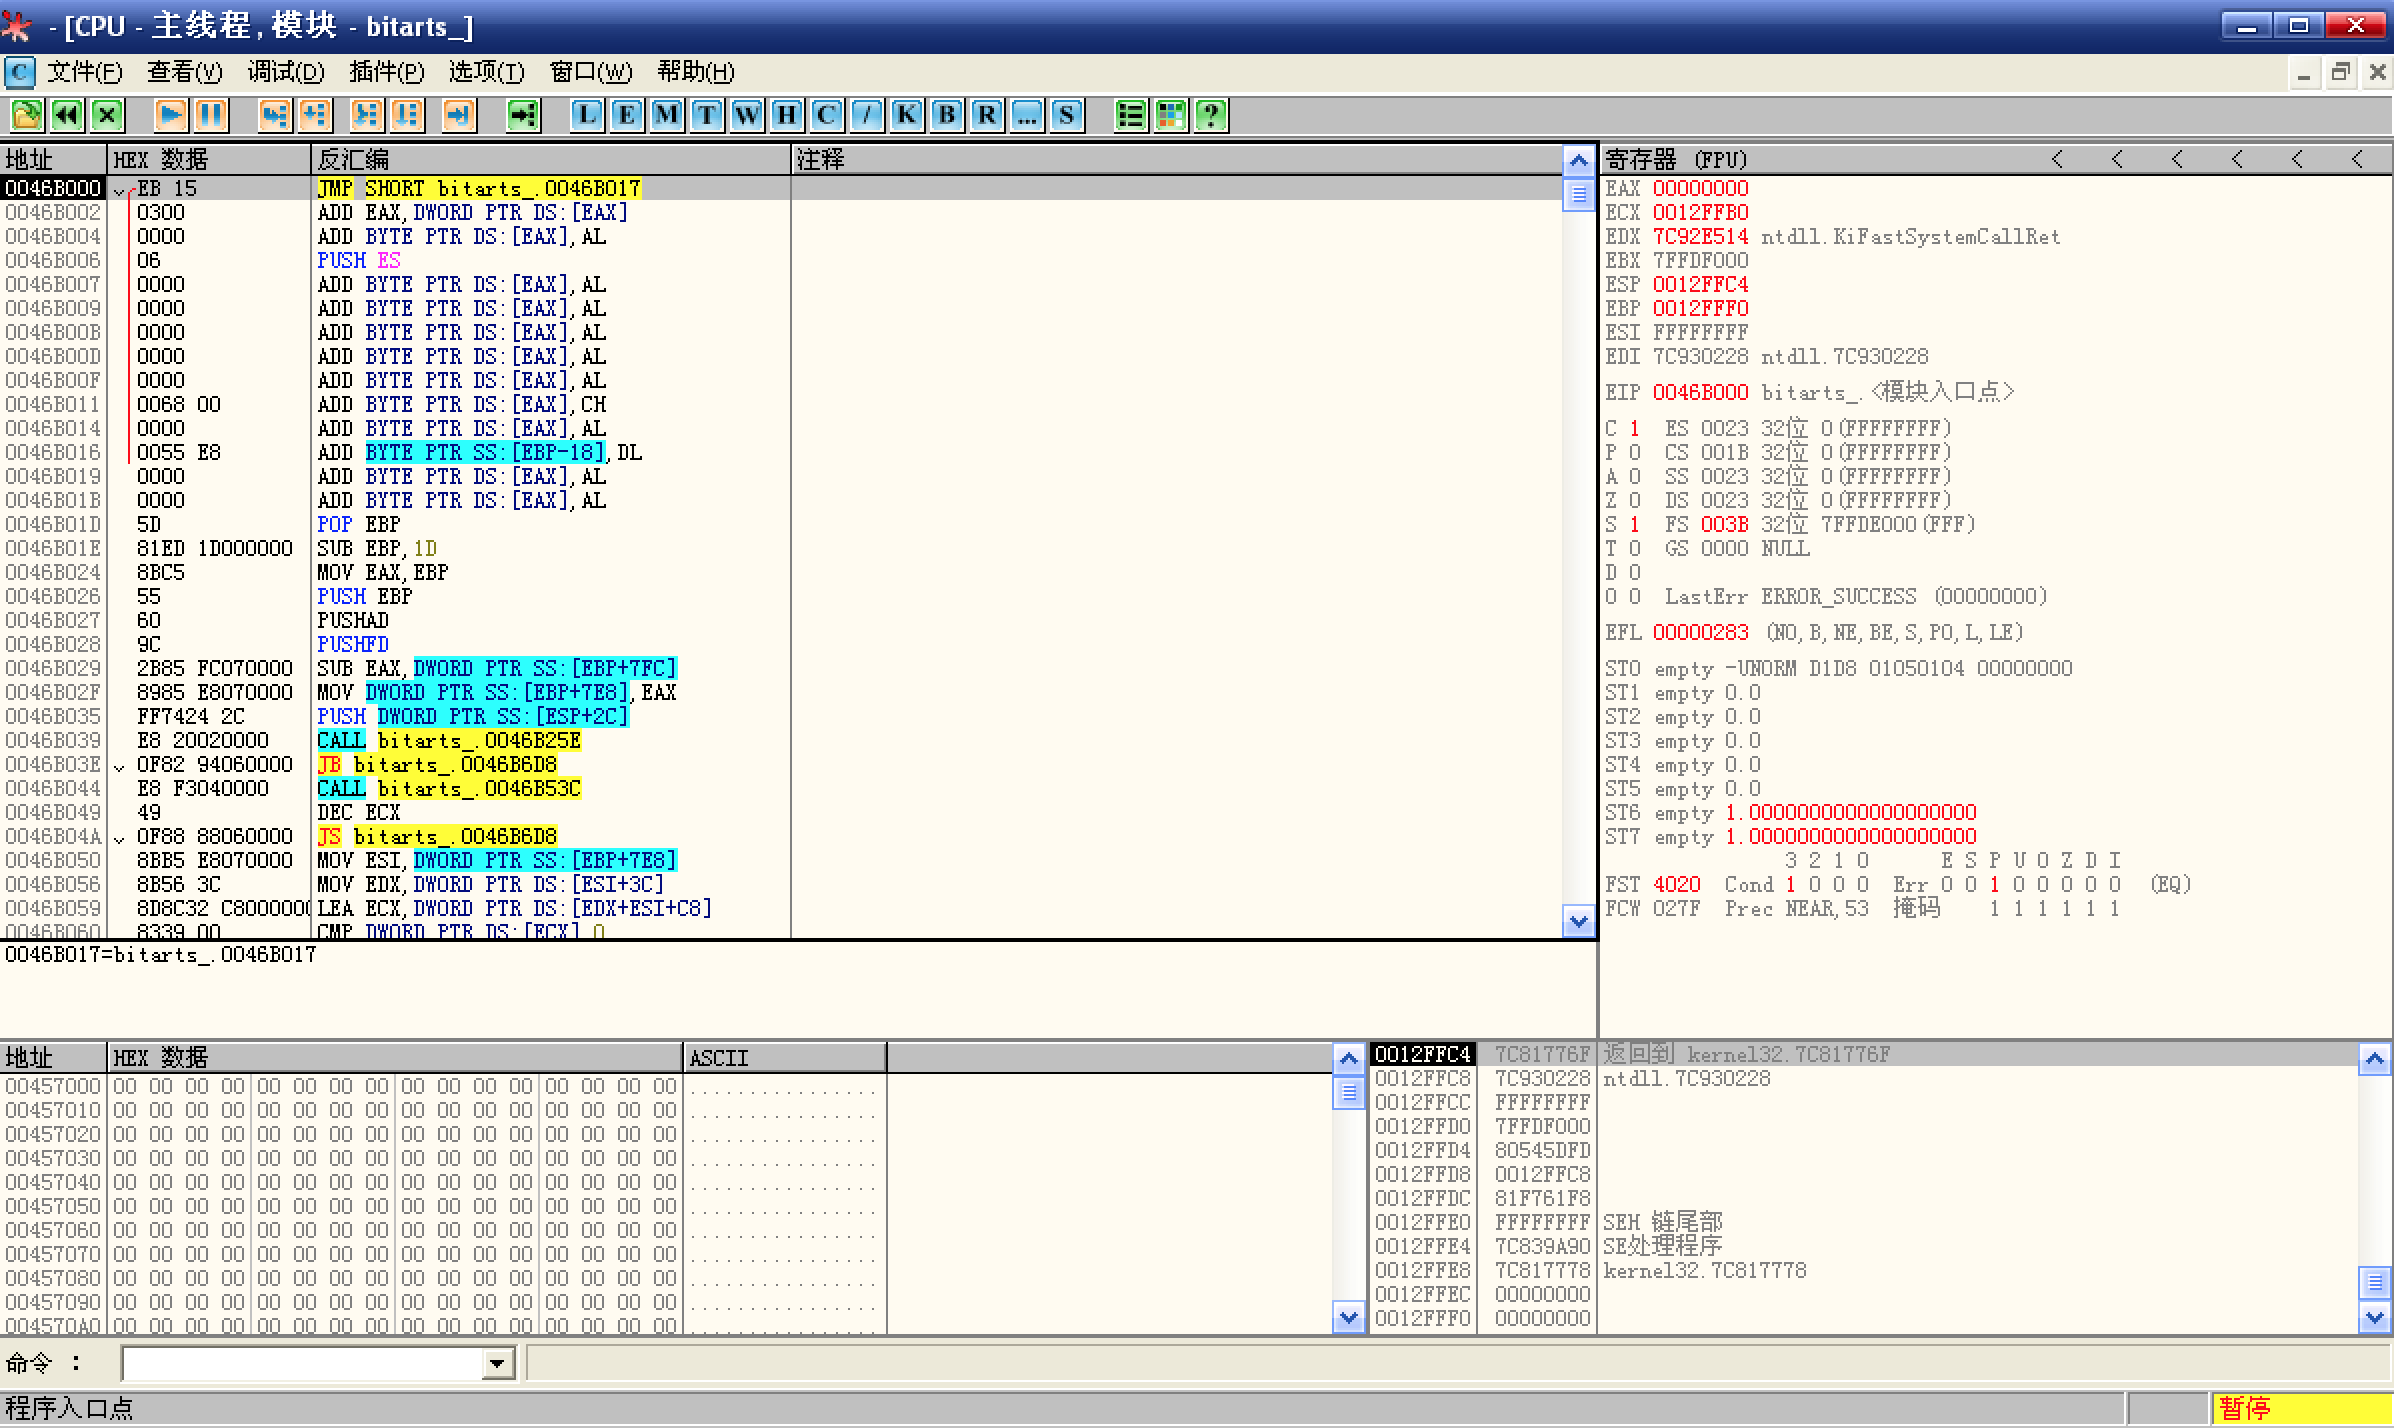Toggle the Z zero flag value
Viewport: 2394px width, 1428px height.
[x=1634, y=500]
